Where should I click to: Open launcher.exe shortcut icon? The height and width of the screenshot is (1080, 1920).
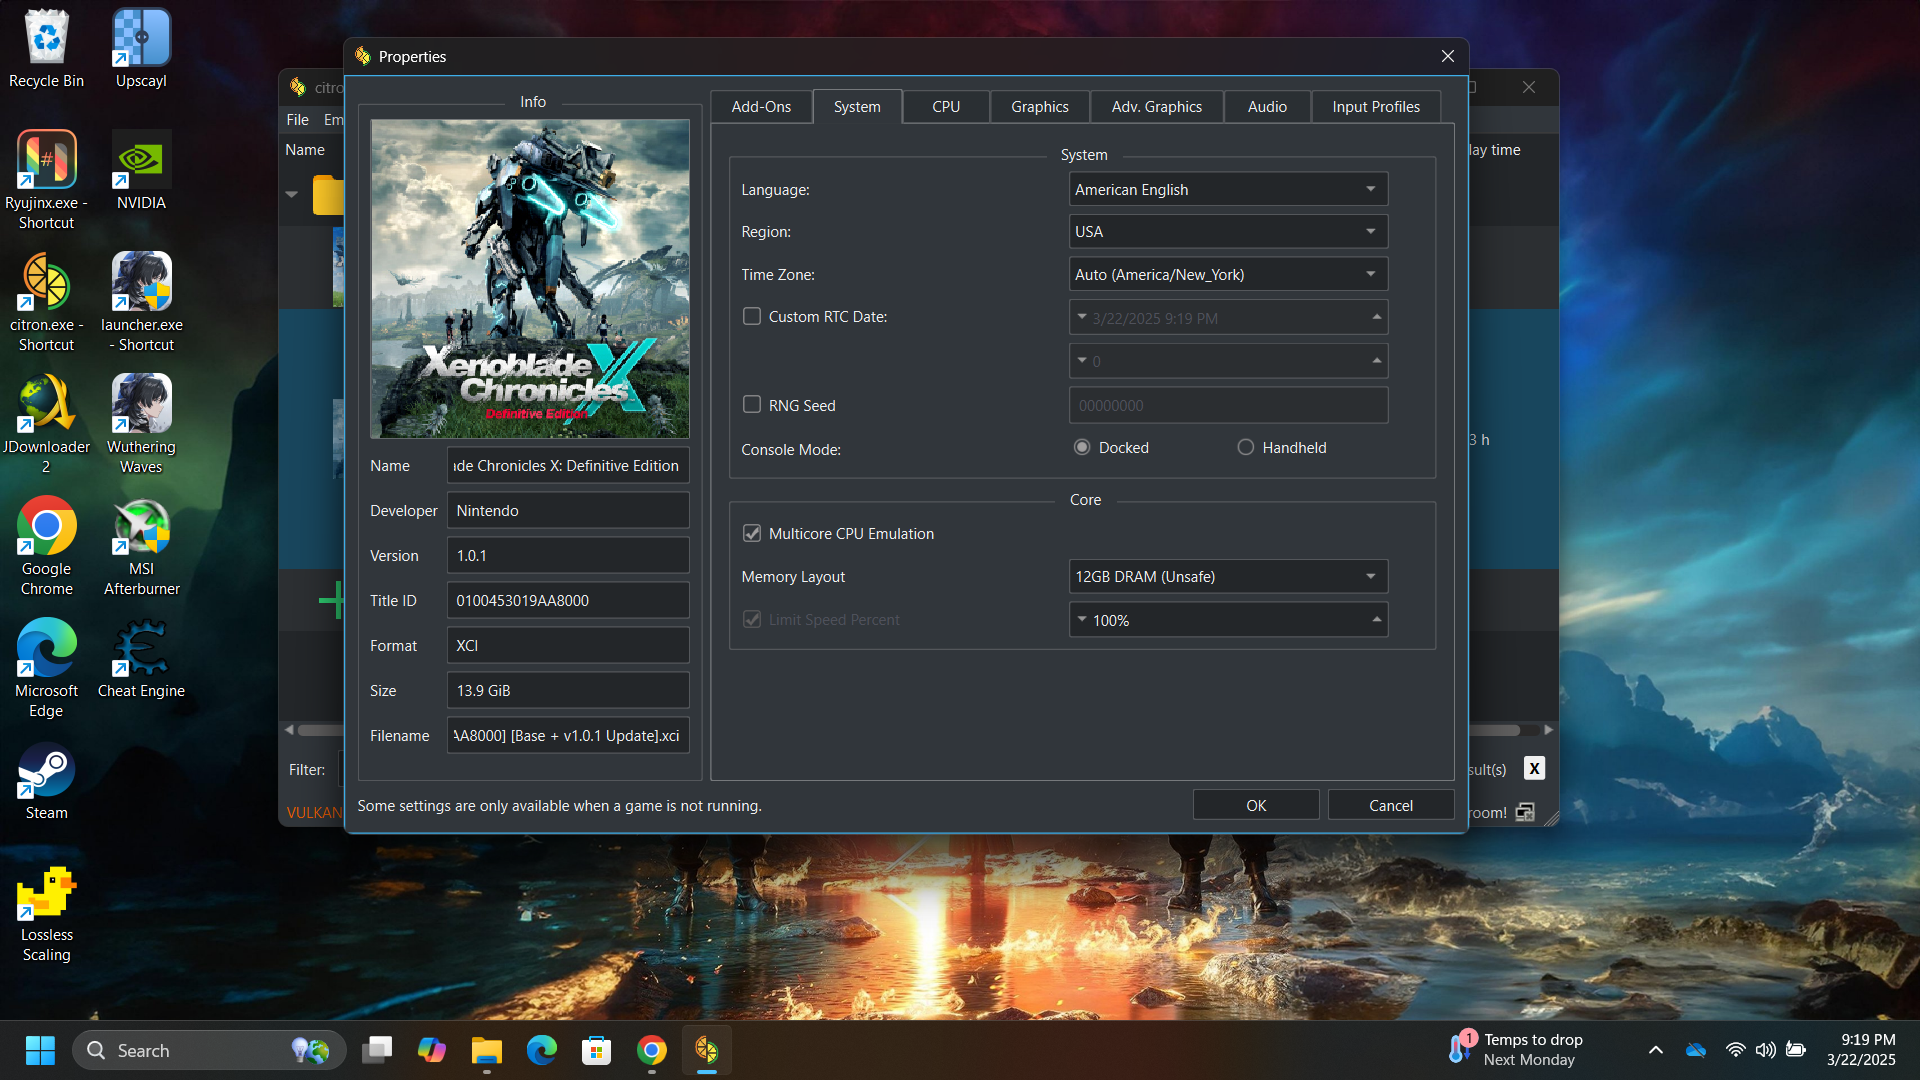pos(141,302)
